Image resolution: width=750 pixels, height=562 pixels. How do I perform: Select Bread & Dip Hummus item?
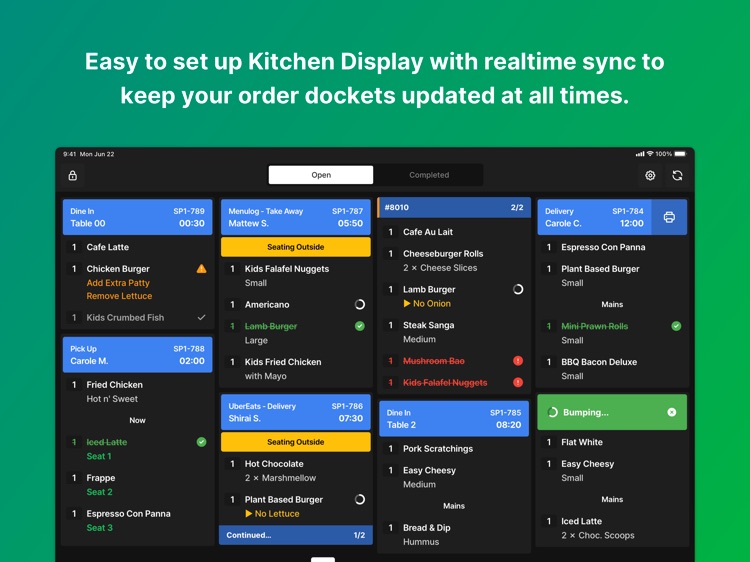pos(454,535)
